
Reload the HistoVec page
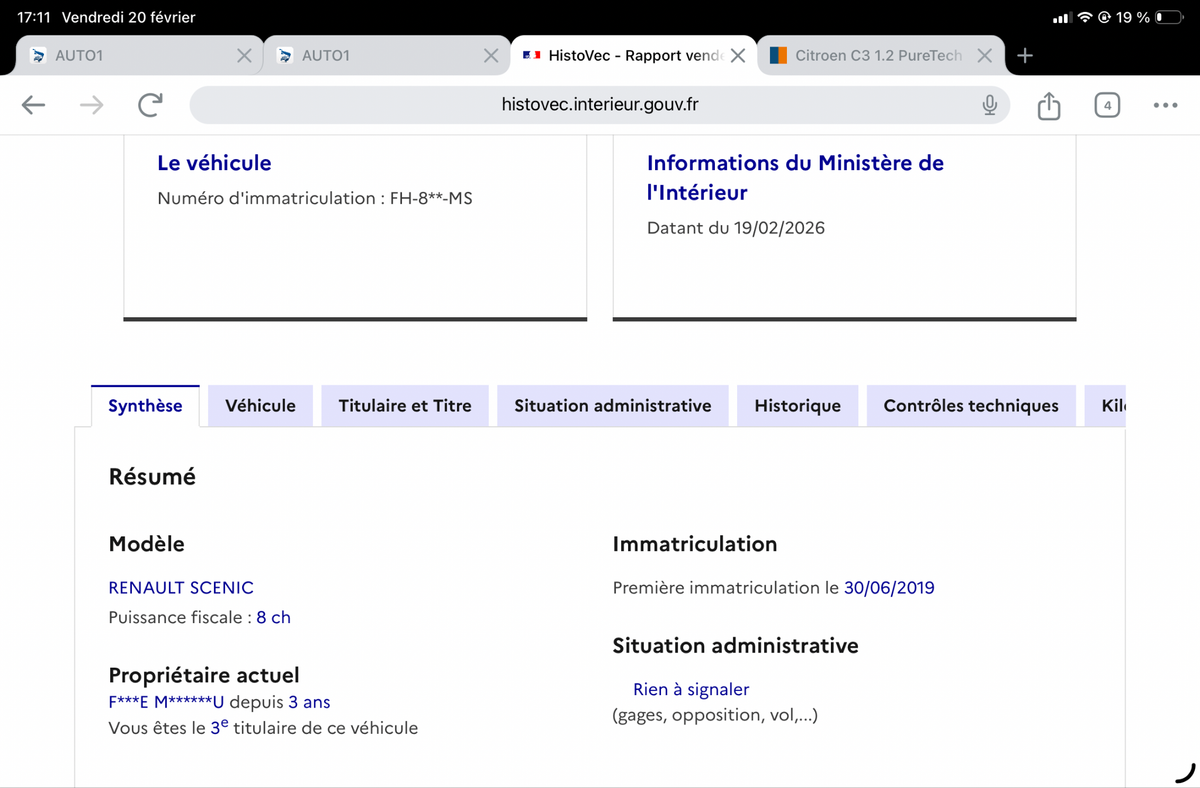(x=150, y=105)
